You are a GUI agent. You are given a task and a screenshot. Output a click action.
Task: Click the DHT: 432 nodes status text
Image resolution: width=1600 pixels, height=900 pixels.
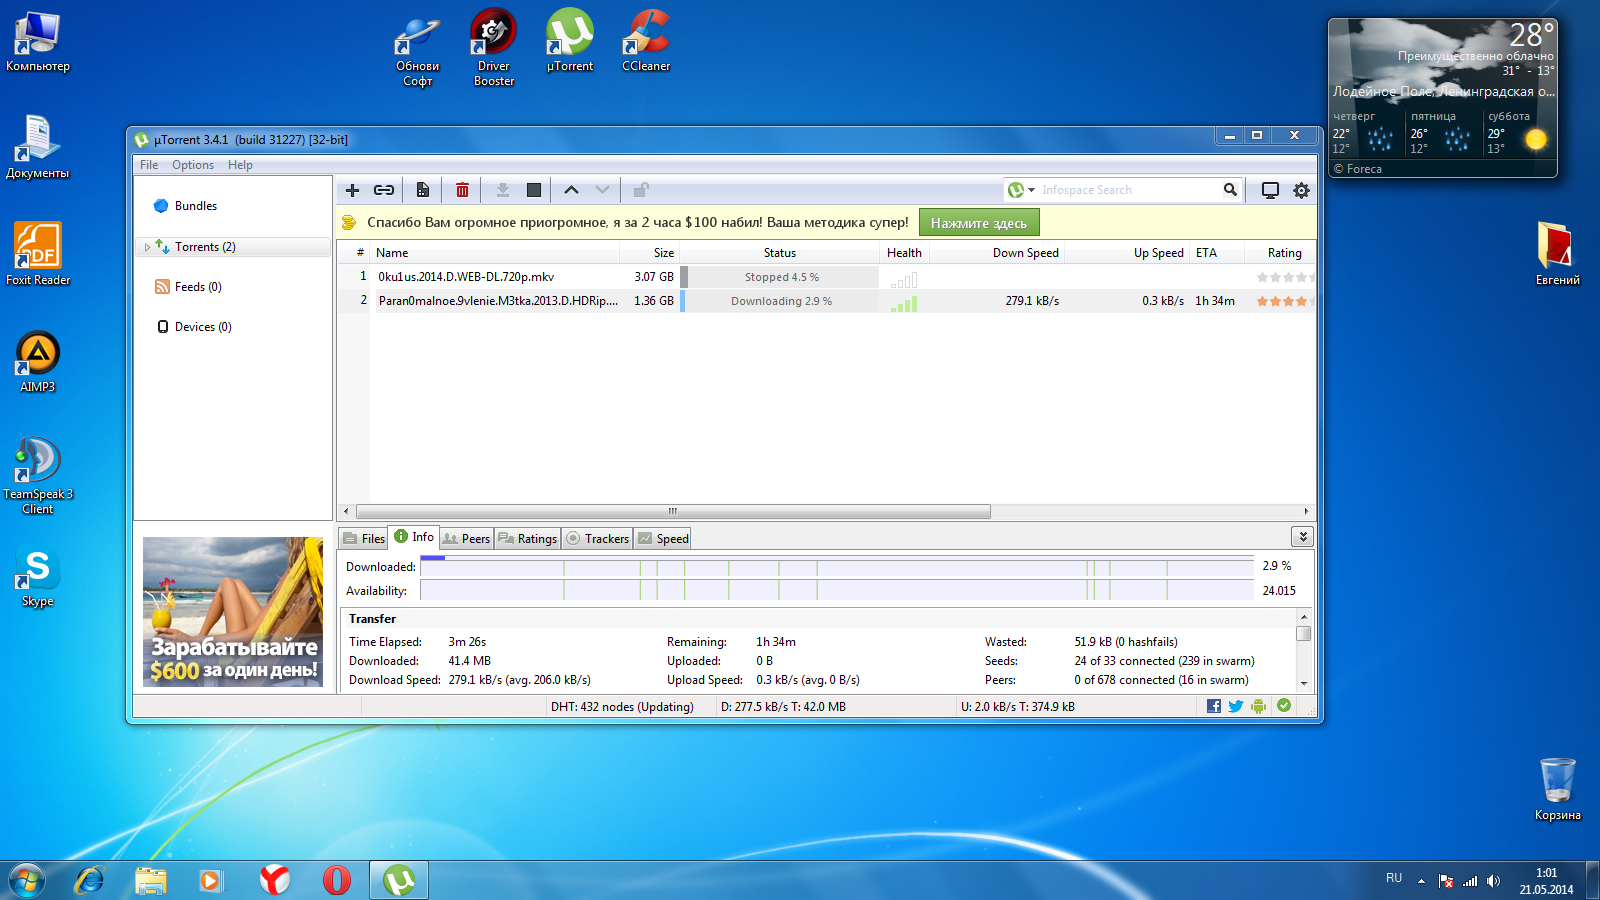pyautogui.click(x=622, y=707)
